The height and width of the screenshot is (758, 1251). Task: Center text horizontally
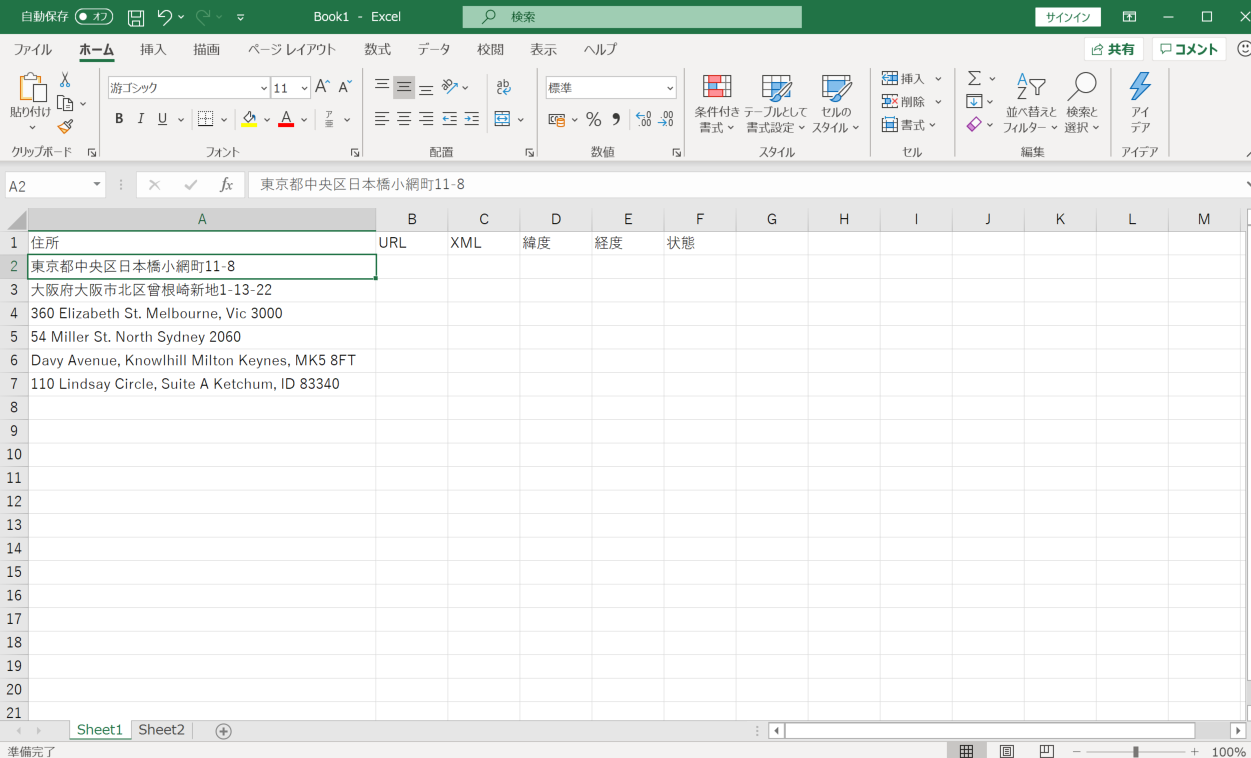(x=404, y=119)
